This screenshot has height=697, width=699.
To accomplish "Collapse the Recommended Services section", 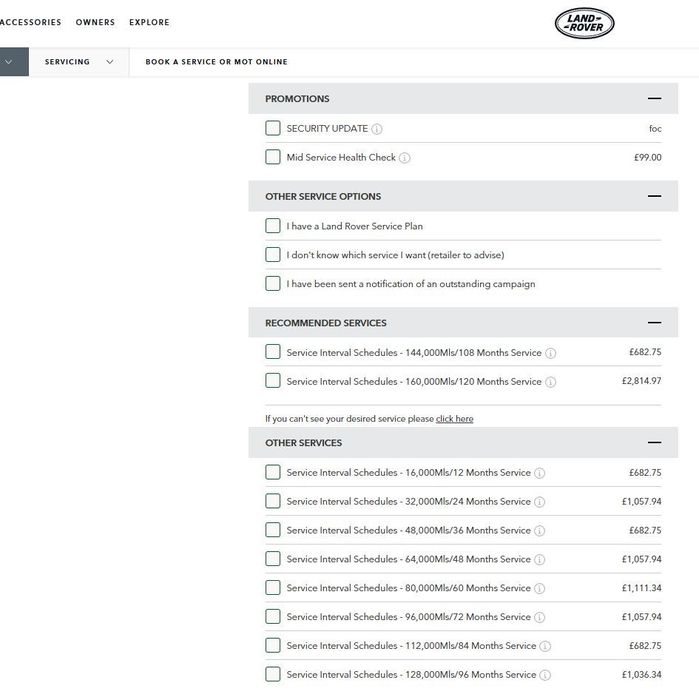I will point(654,323).
